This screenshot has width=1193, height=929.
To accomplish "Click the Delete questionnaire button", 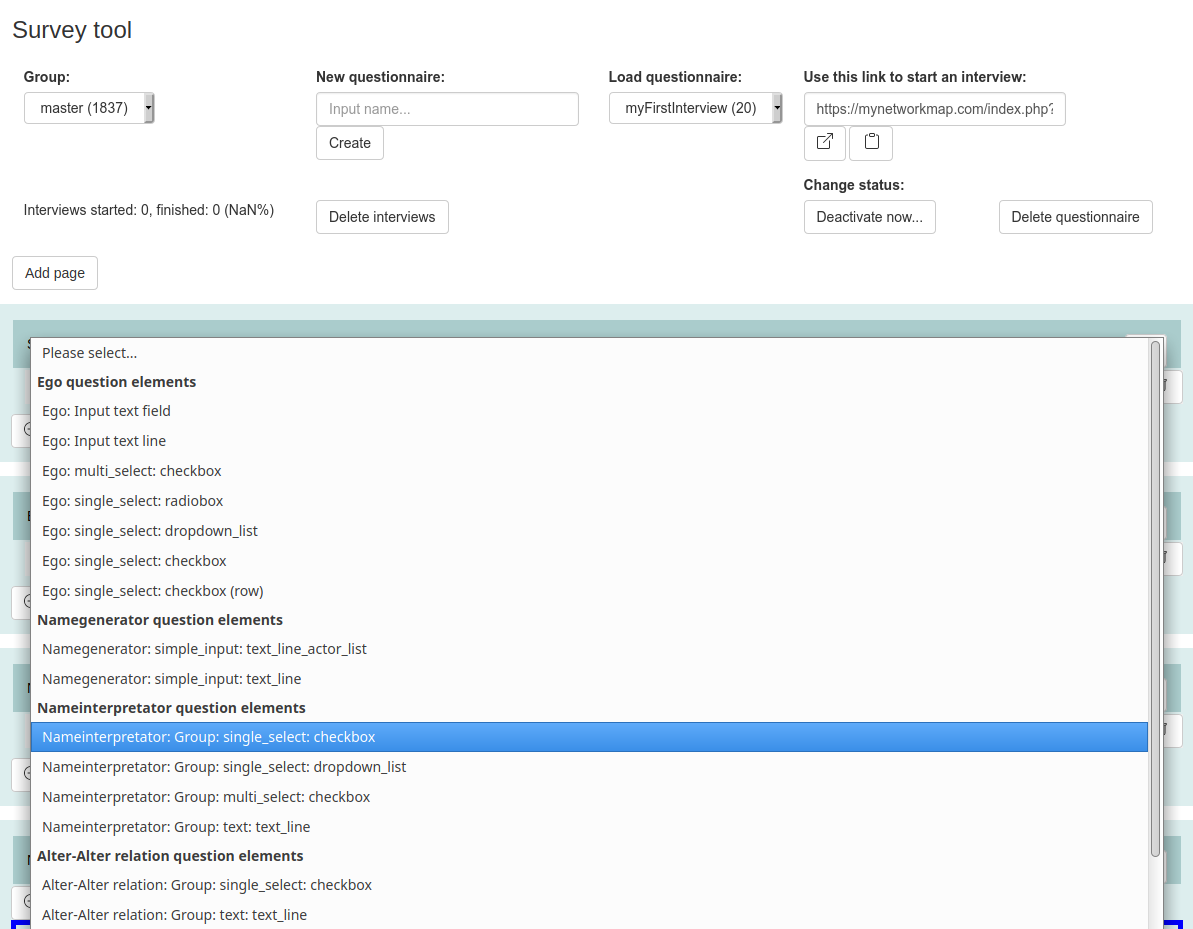I will point(1075,217).
